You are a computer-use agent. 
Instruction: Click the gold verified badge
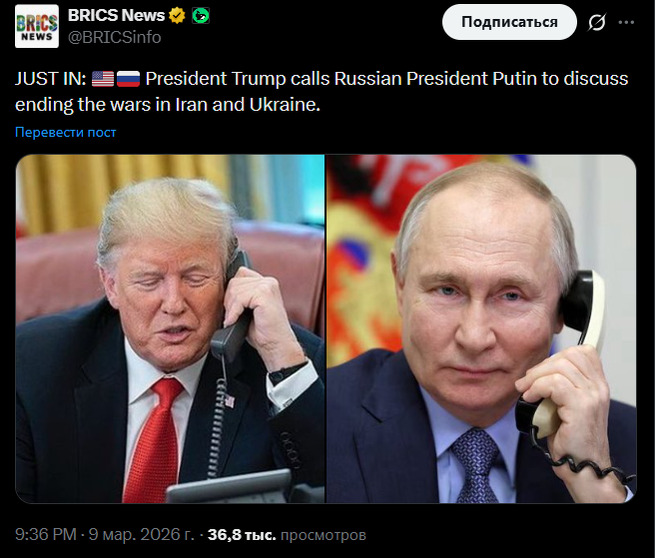tap(177, 16)
